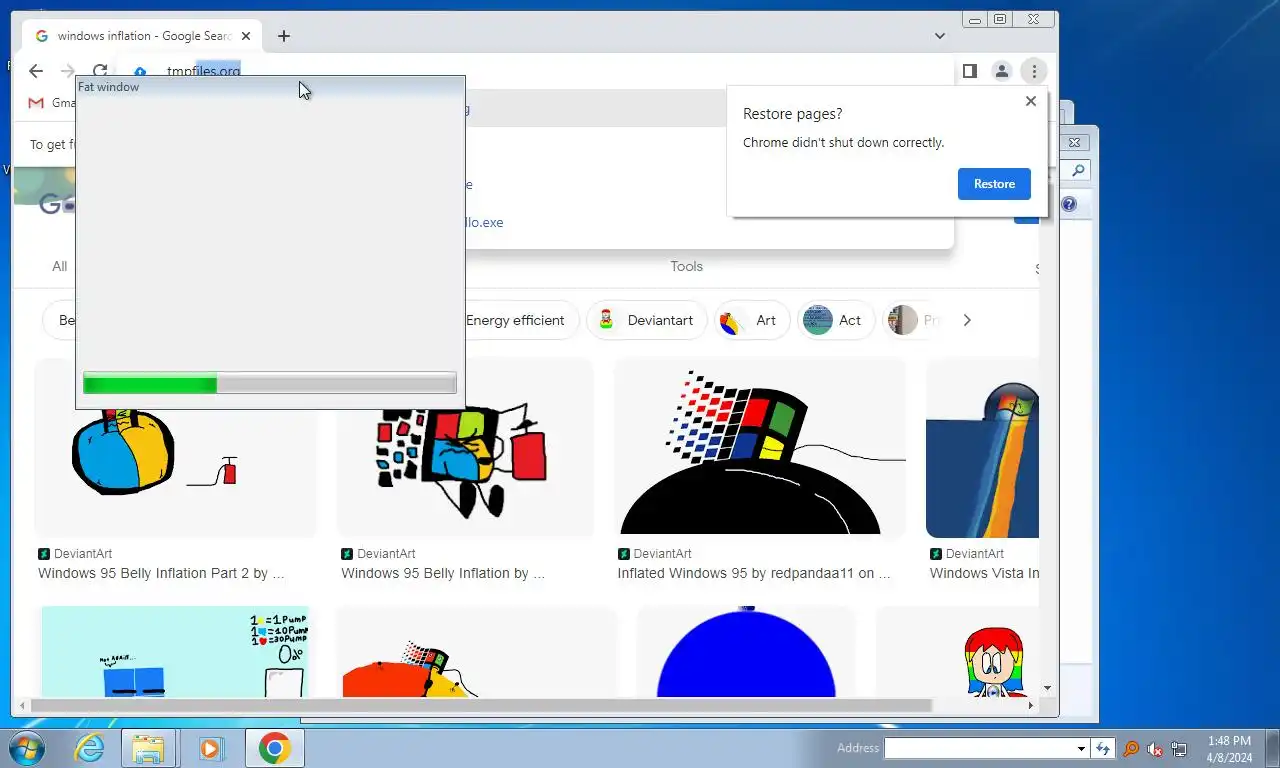The width and height of the screenshot is (1280, 768).
Task: Open the Chrome profile avatar menu
Action: pos(1001,71)
